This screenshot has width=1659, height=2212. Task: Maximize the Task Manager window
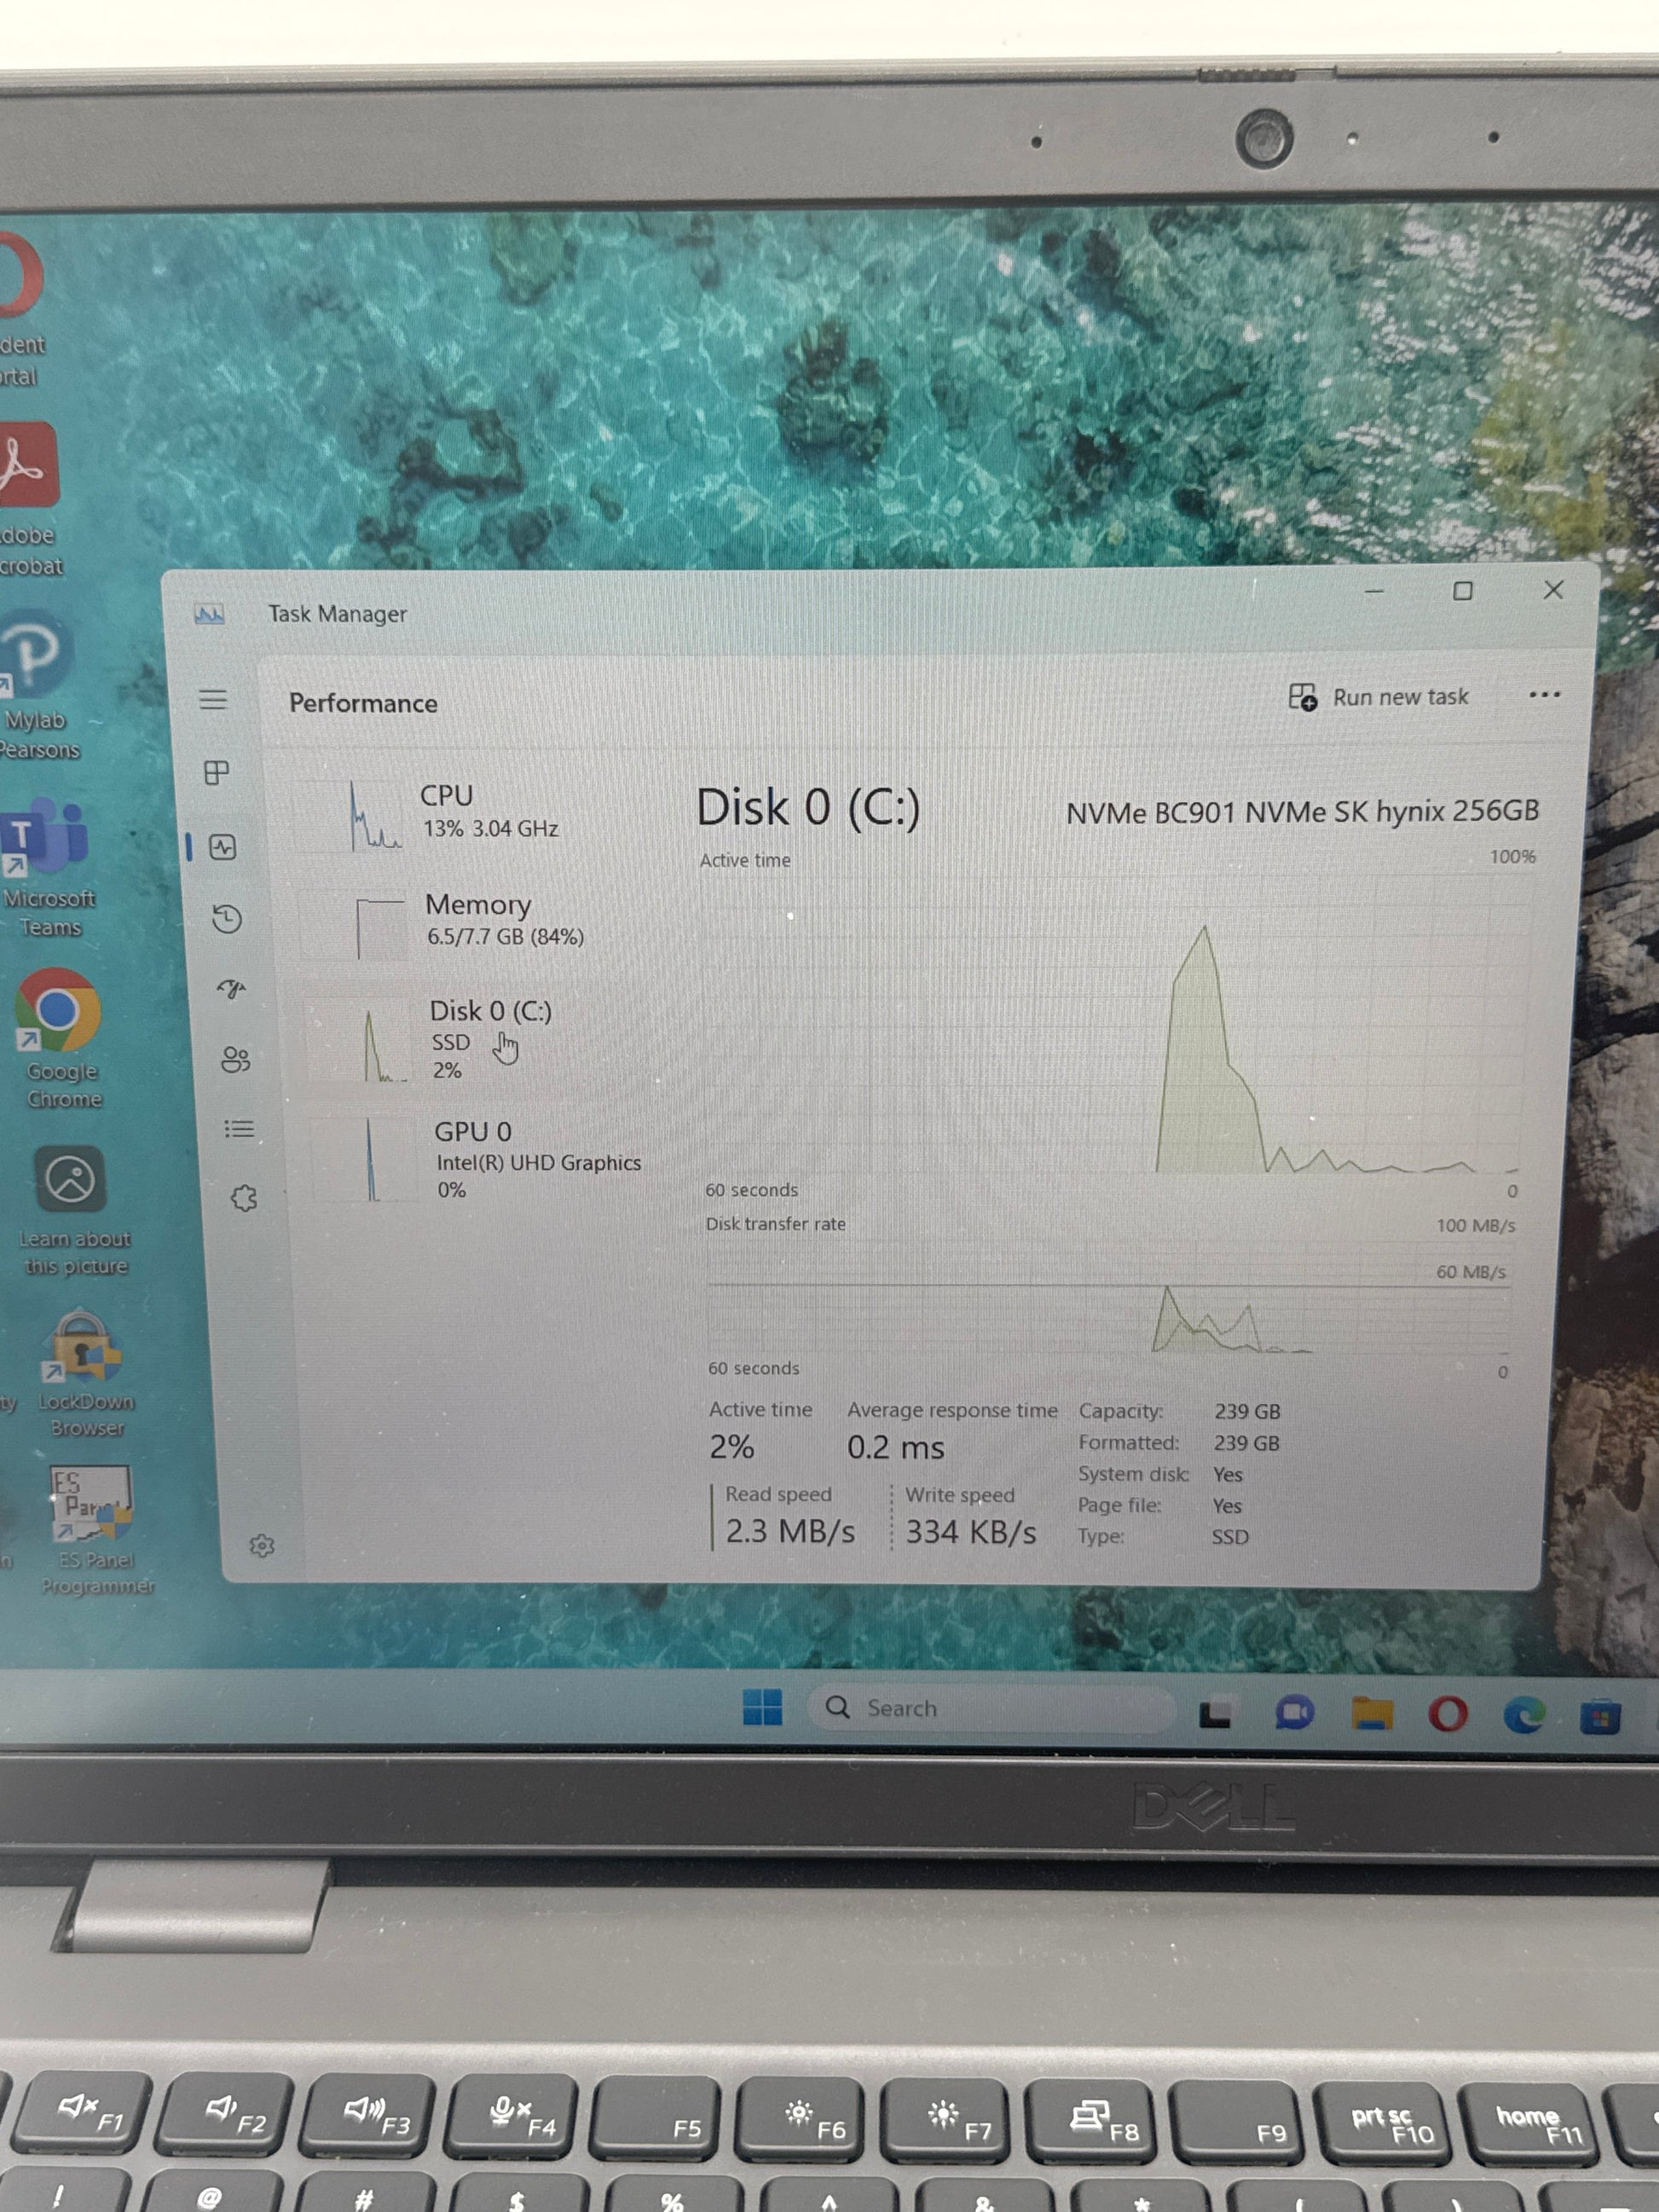click(x=1462, y=591)
